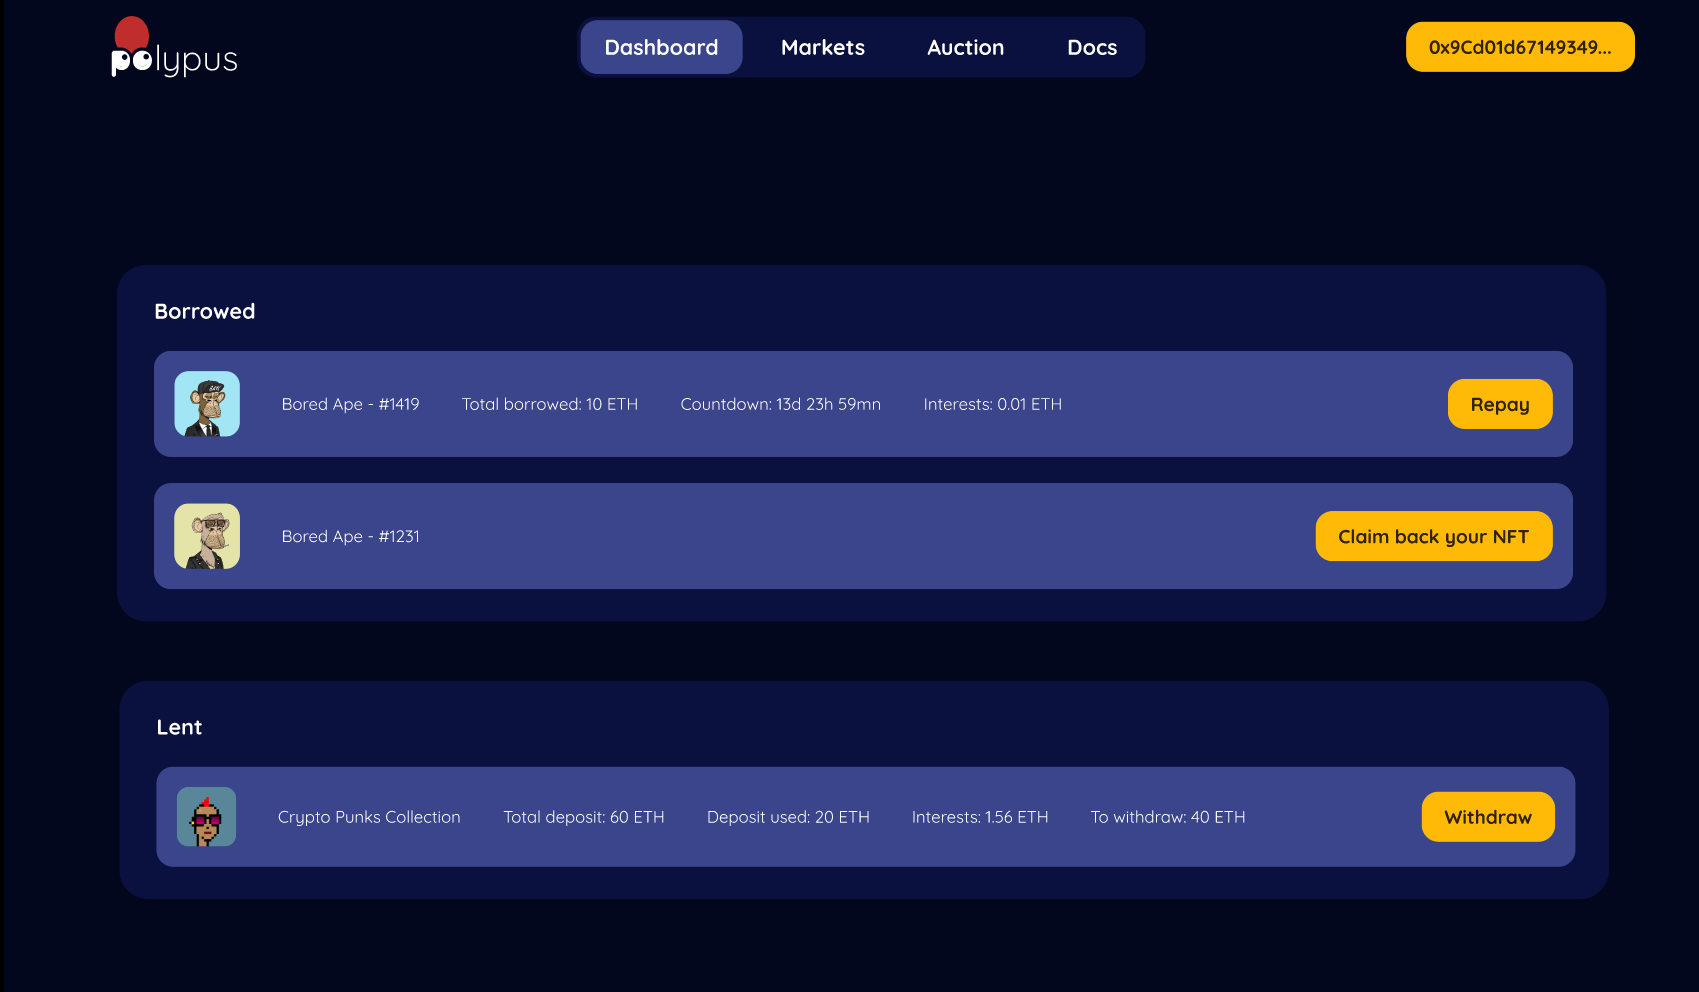The image size is (1699, 992).
Task: Click "Deposit used: 20 ETH" text
Action: point(788,817)
